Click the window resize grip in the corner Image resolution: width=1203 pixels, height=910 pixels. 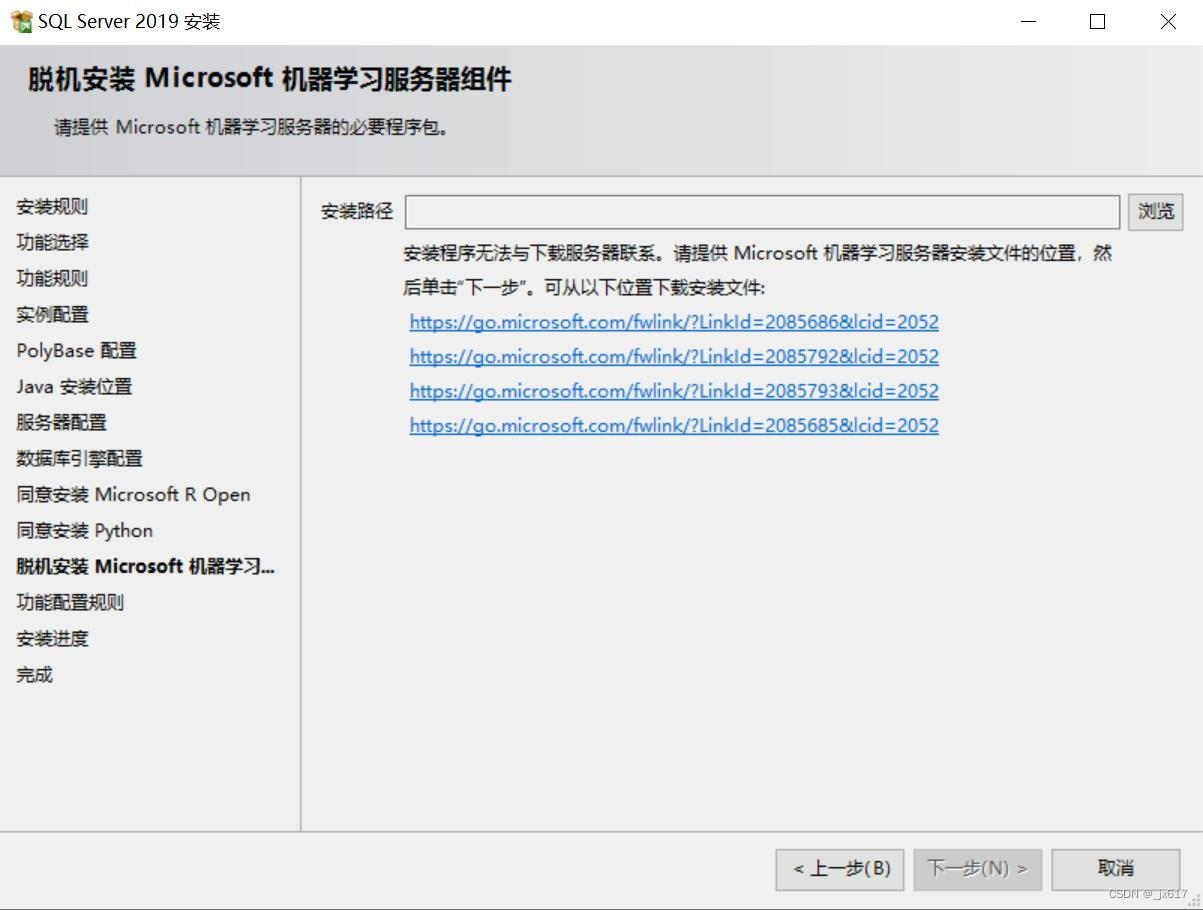coord(1194,900)
